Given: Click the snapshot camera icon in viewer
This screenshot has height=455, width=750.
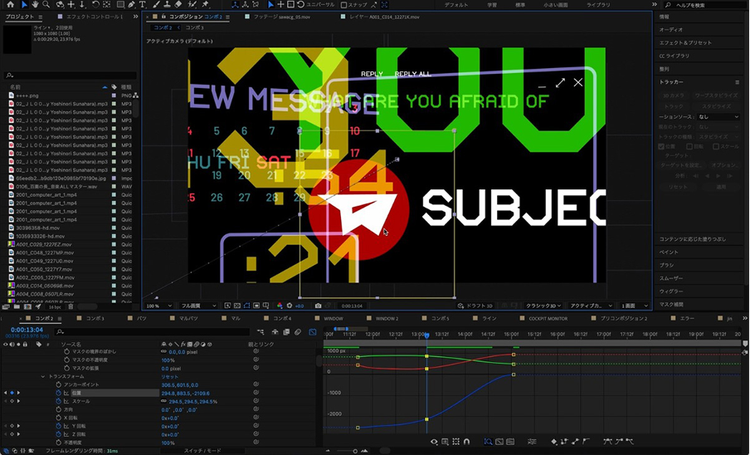Looking at the screenshot, I should [318, 305].
